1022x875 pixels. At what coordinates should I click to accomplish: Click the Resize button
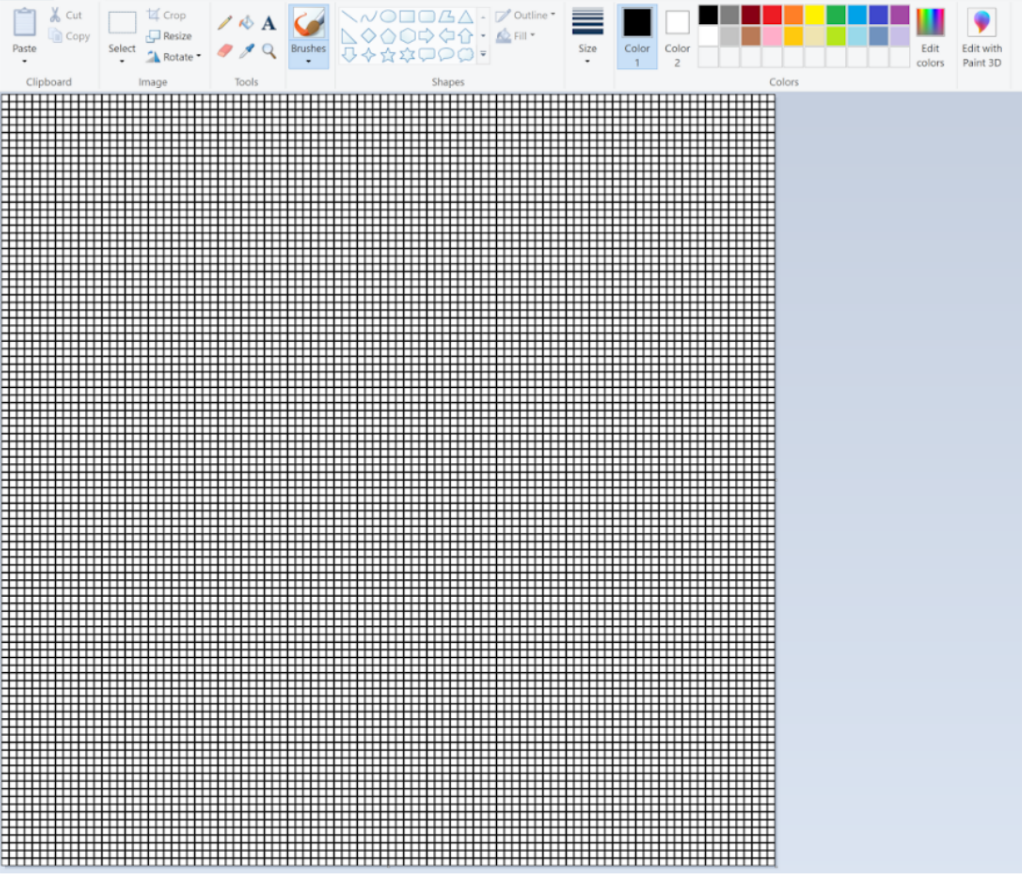point(169,36)
